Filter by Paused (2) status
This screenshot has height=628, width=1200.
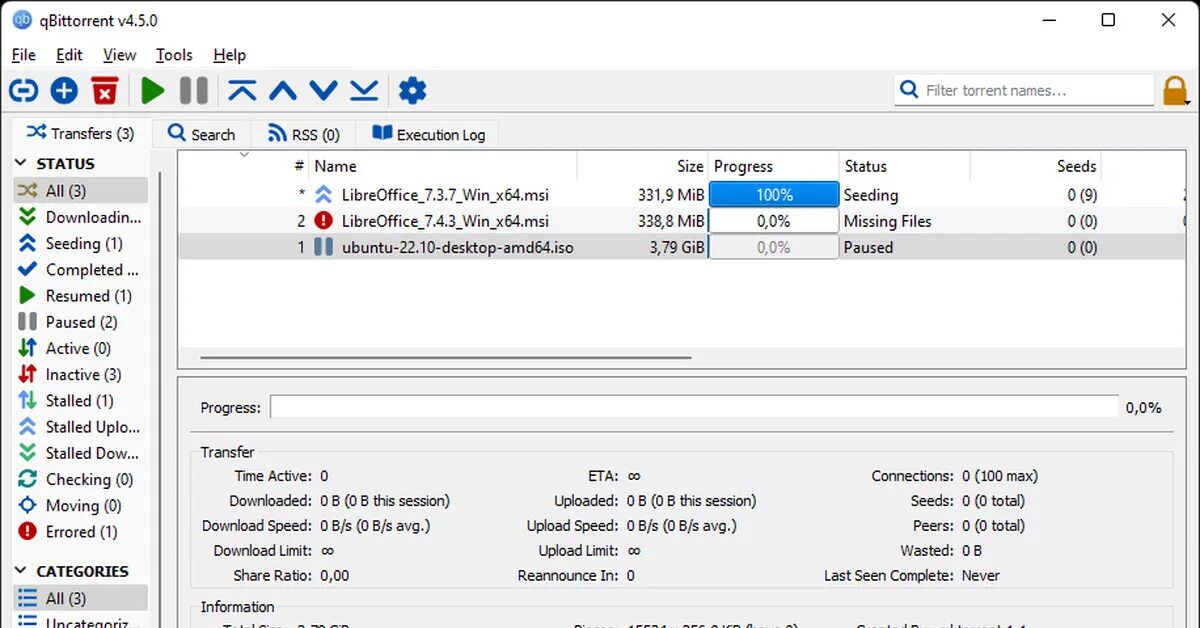pyautogui.click(x=80, y=322)
